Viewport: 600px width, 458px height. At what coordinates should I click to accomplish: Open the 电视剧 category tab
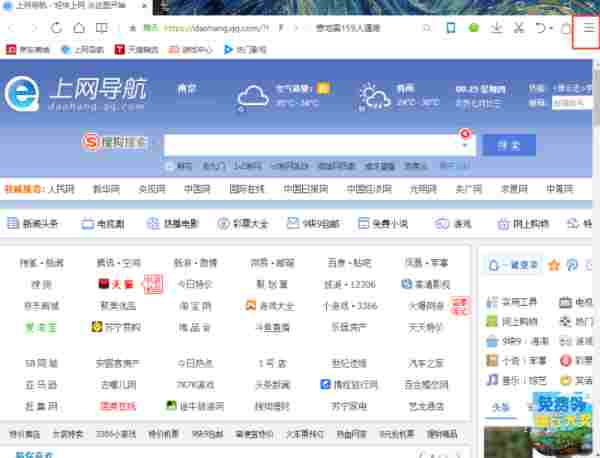(x=103, y=223)
